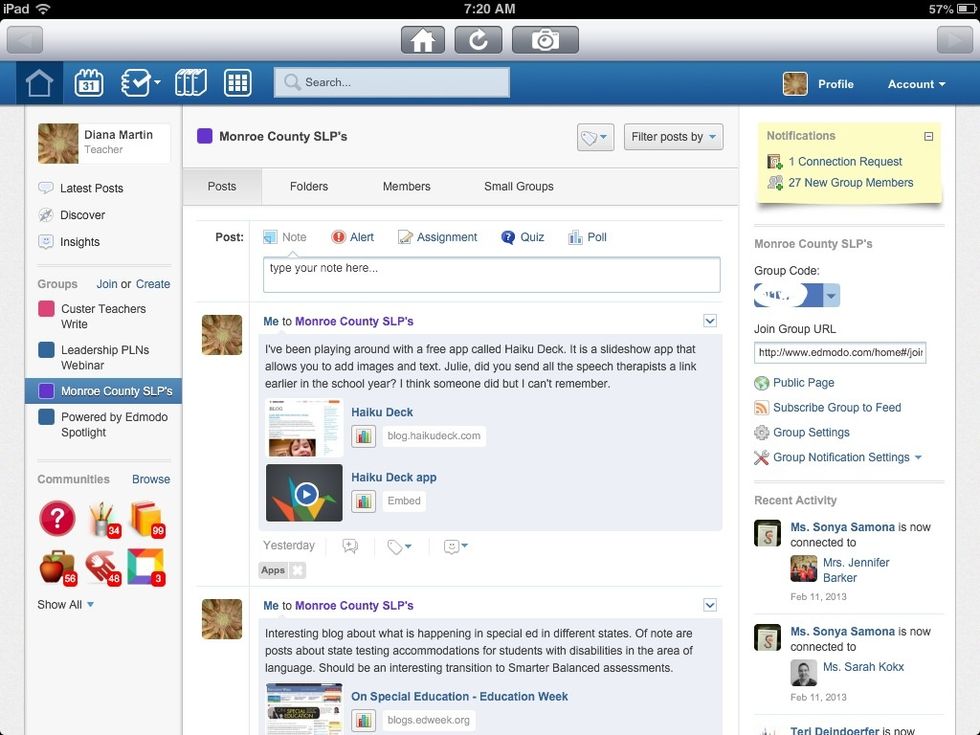Open options arrow on Haiku Deck post

coord(710,321)
